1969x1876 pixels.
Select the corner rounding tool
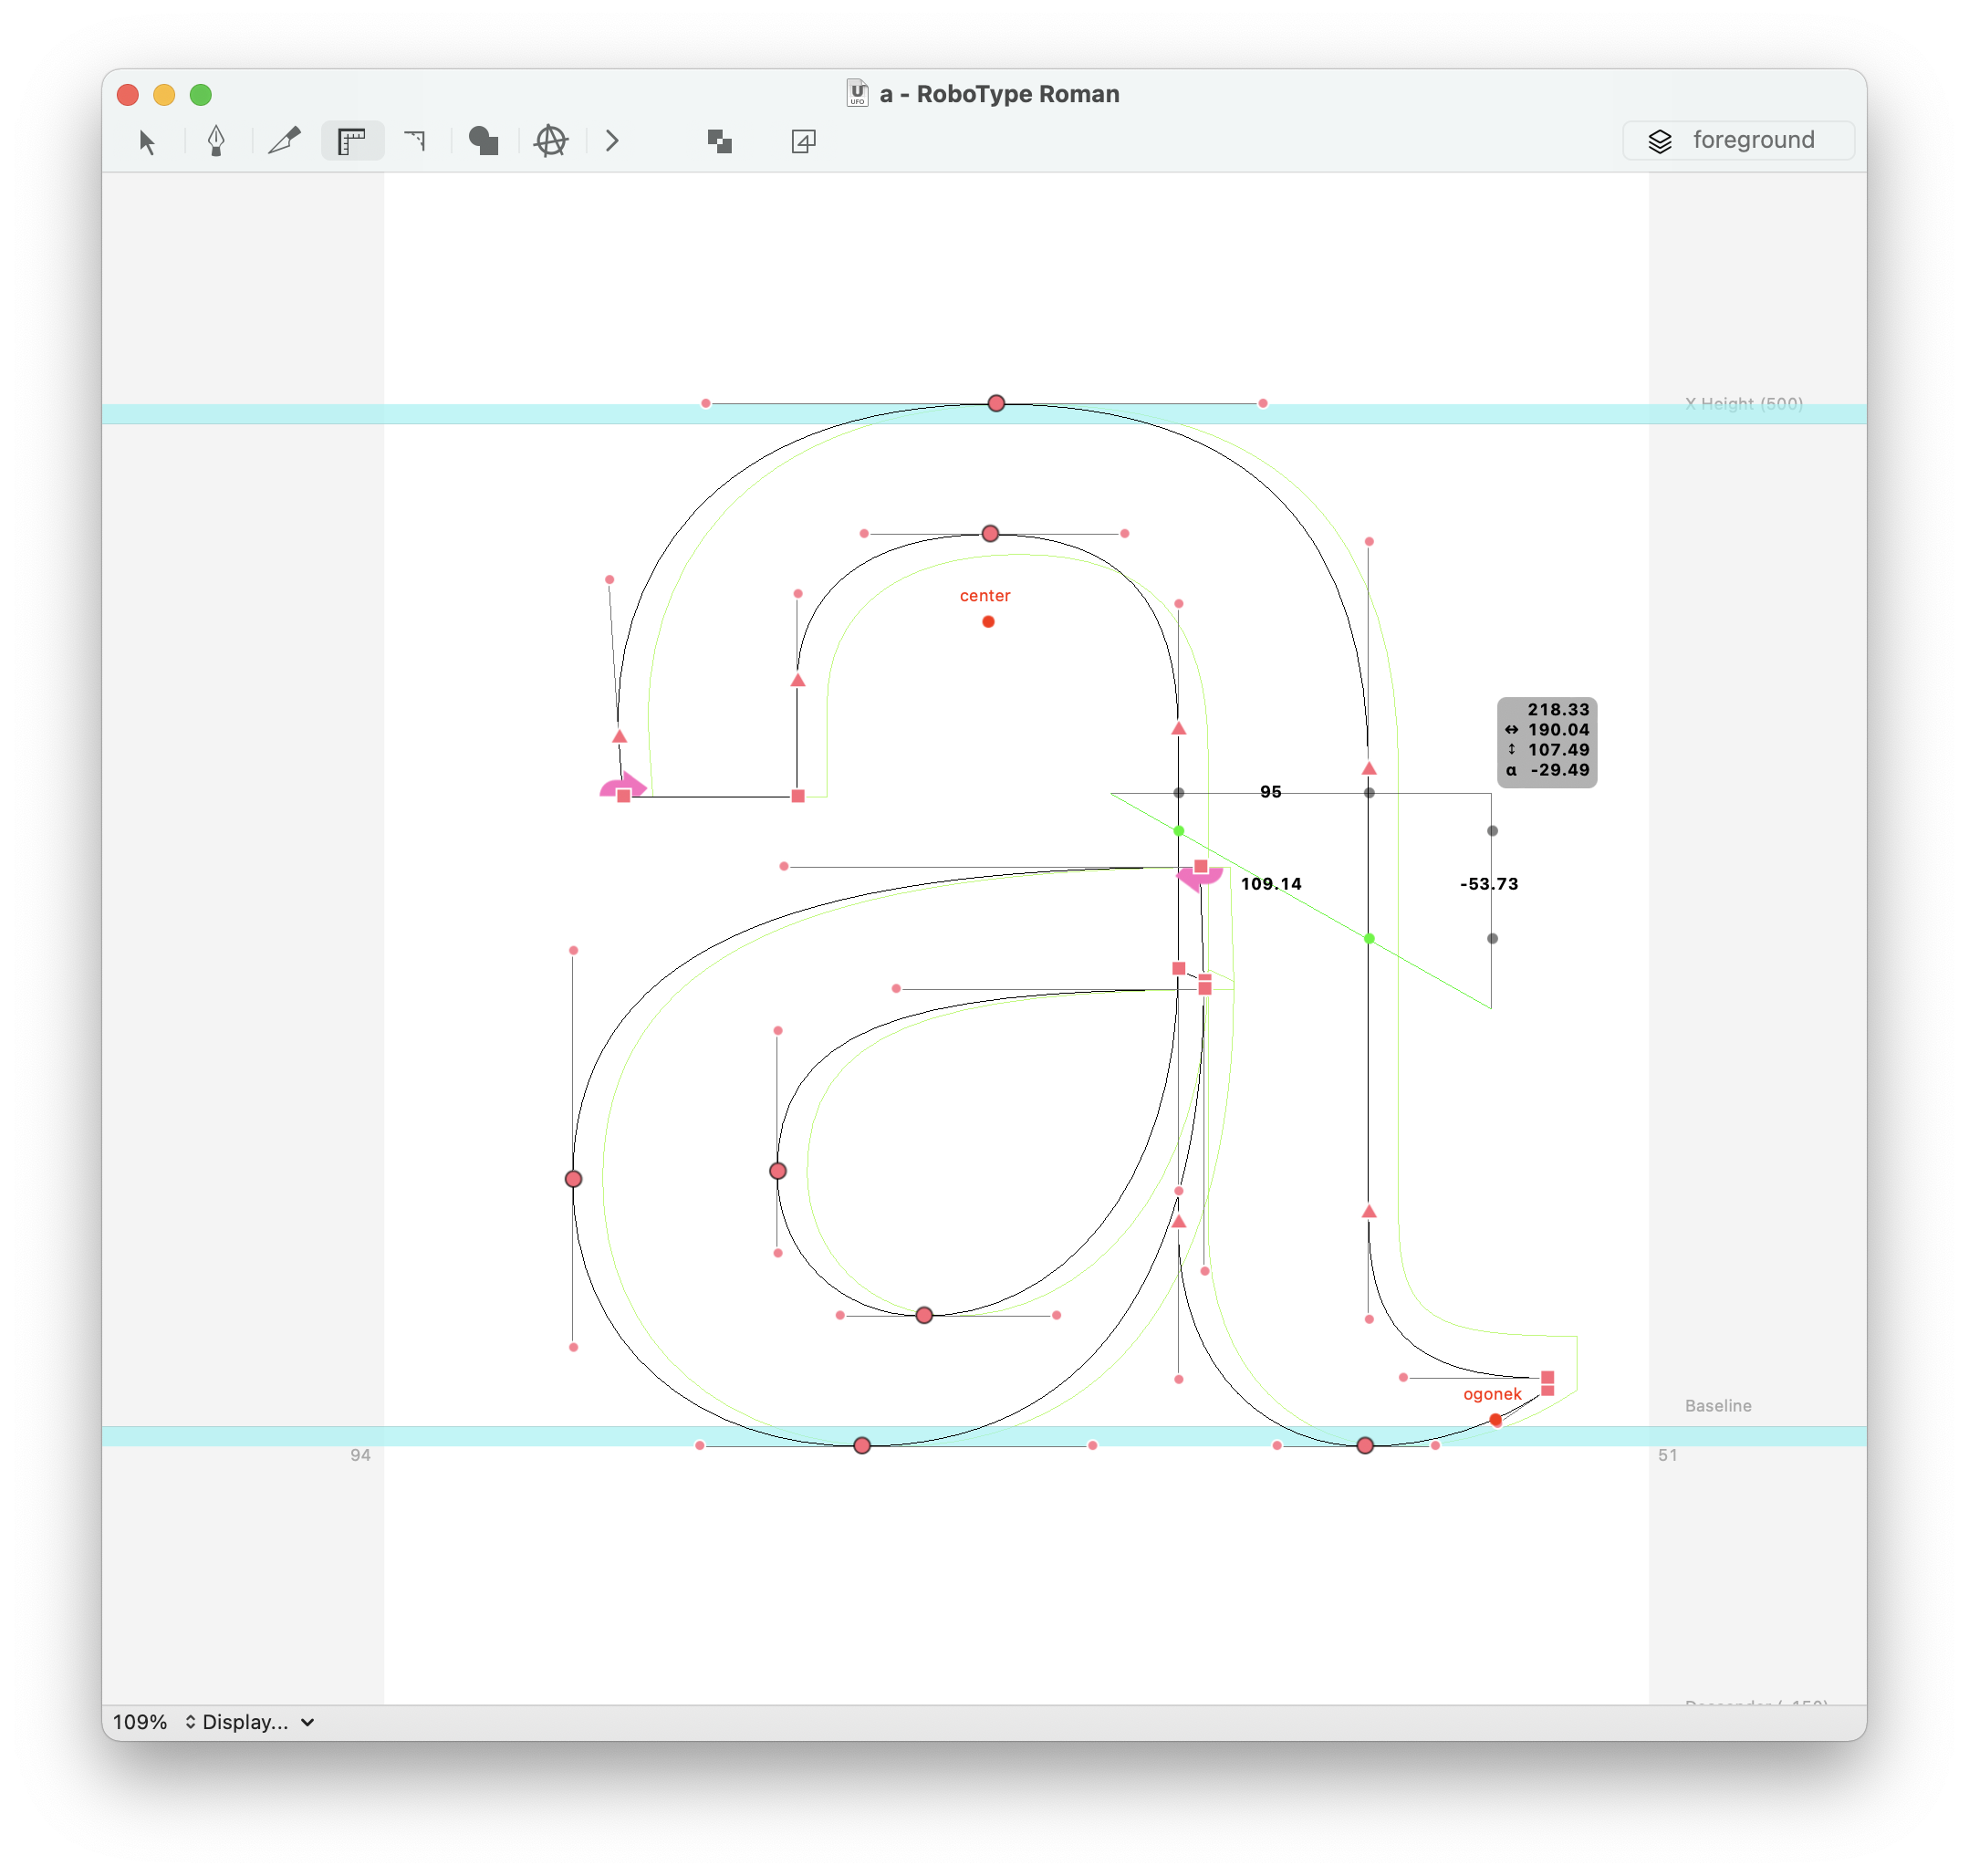click(416, 141)
